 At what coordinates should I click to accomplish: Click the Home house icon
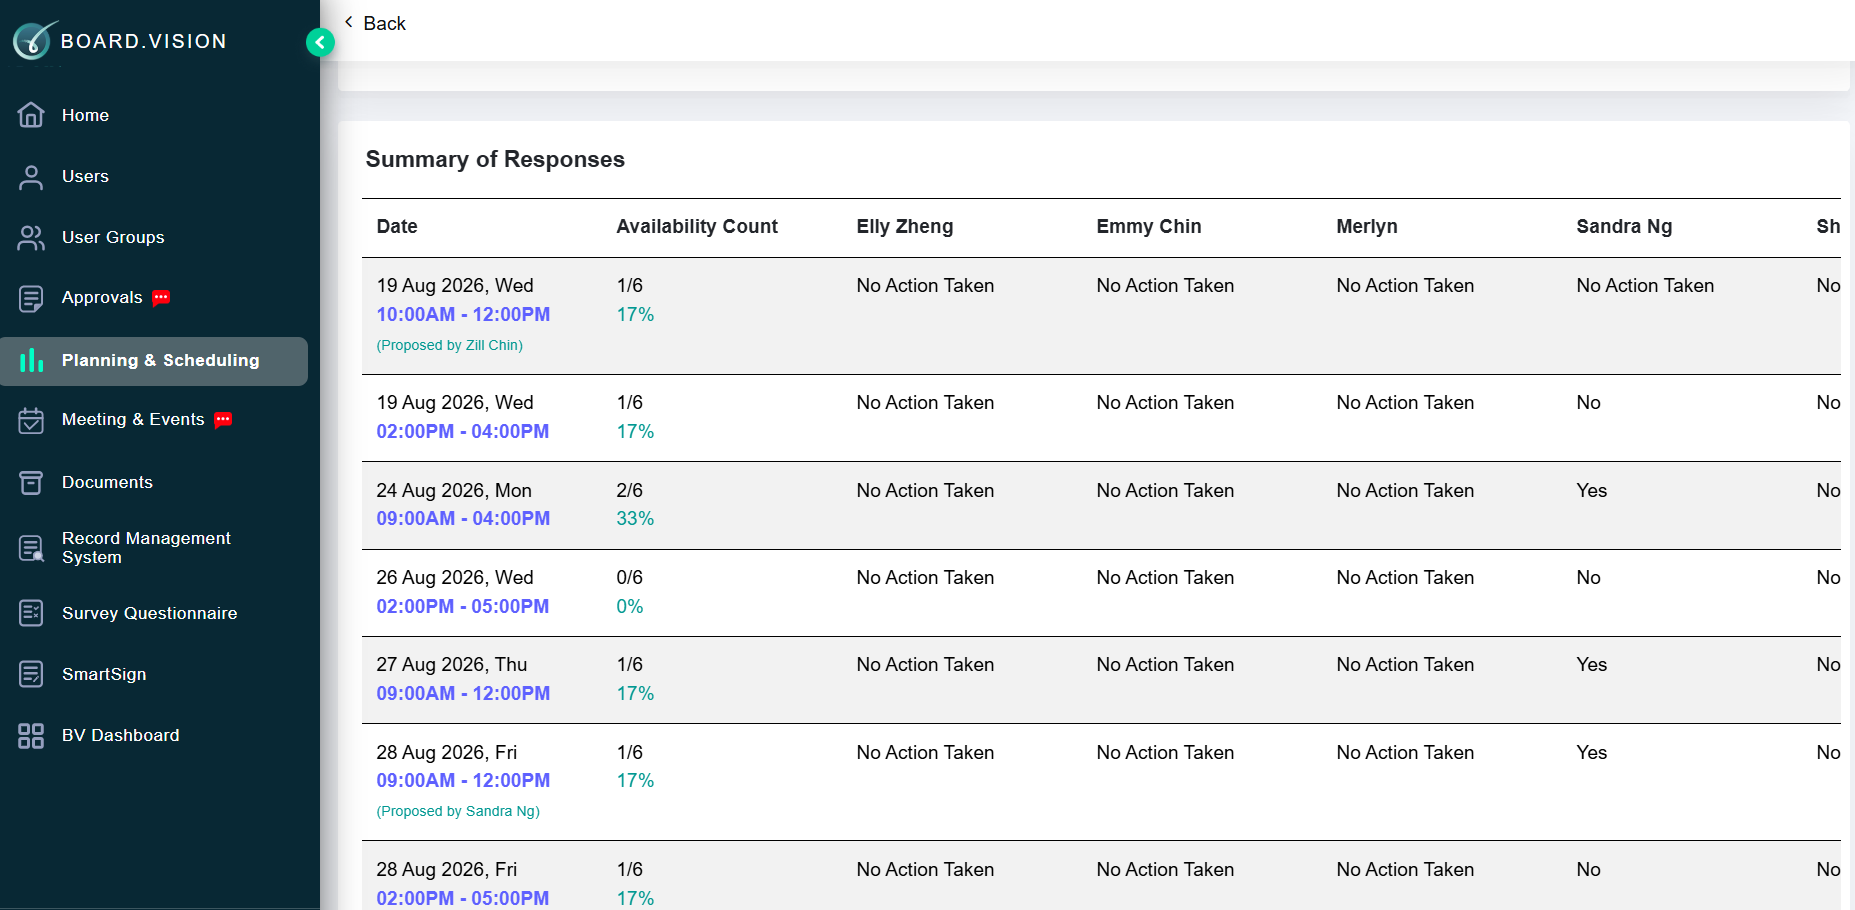(31, 115)
